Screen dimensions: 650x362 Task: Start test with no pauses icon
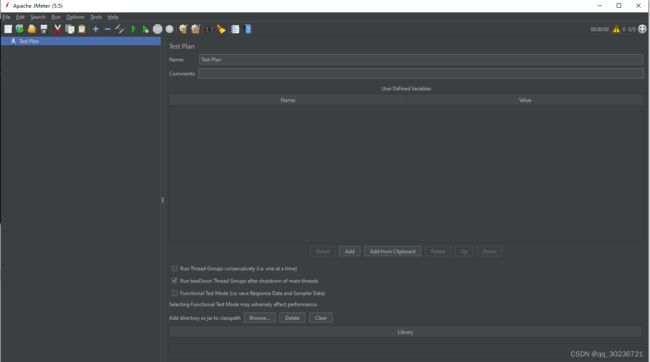[x=145, y=29]
